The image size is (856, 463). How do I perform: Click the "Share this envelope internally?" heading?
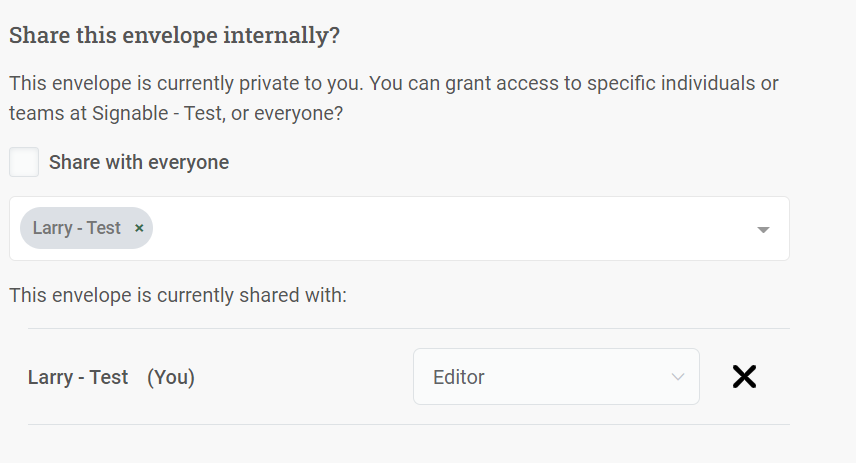point(174,36)
